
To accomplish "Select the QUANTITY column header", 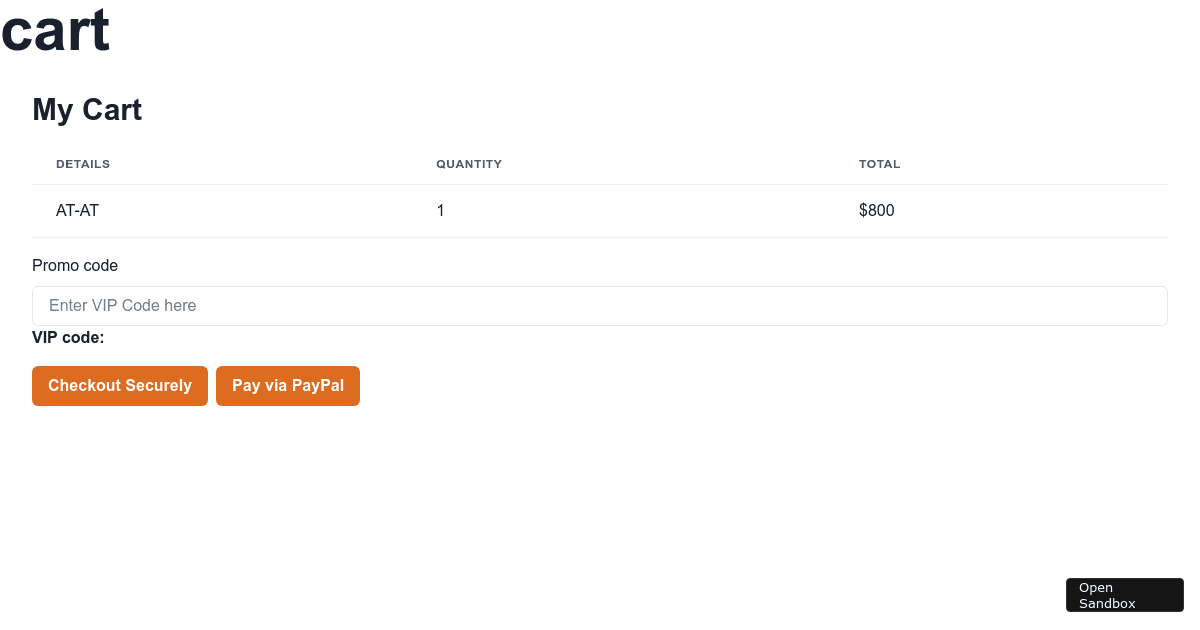I will [x=469, y=164].
